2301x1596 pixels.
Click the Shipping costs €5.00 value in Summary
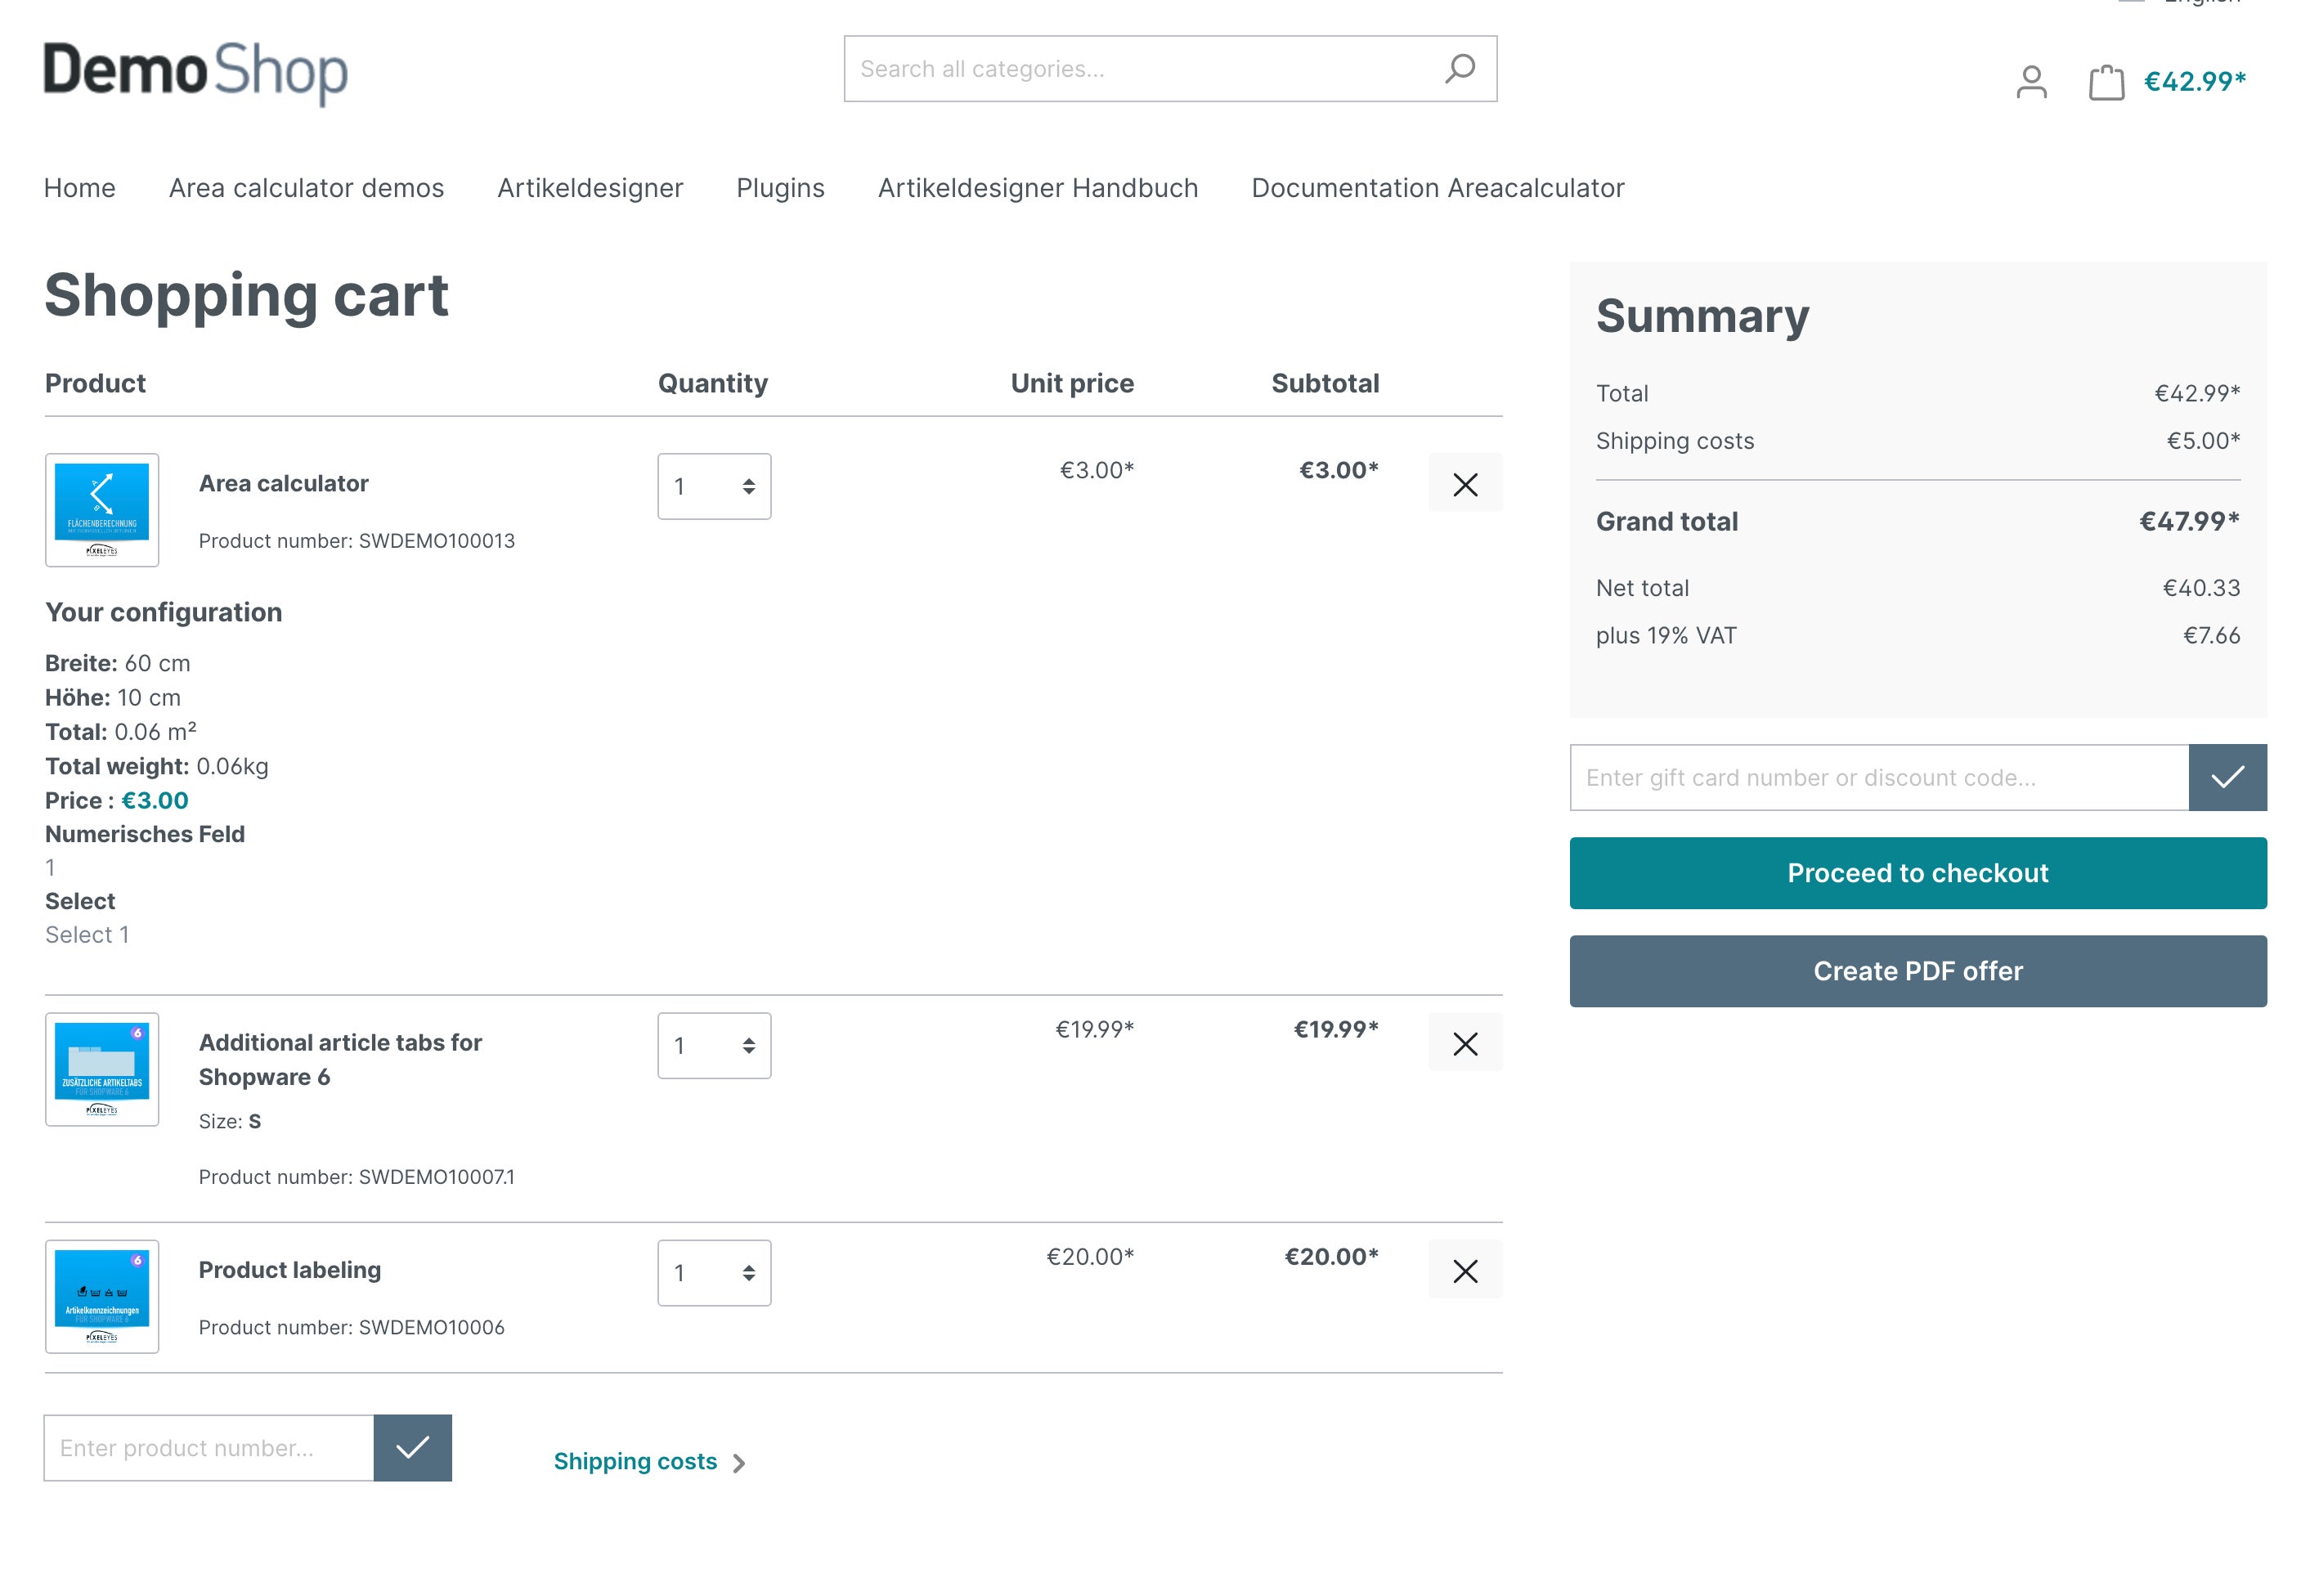[2202, 441]
